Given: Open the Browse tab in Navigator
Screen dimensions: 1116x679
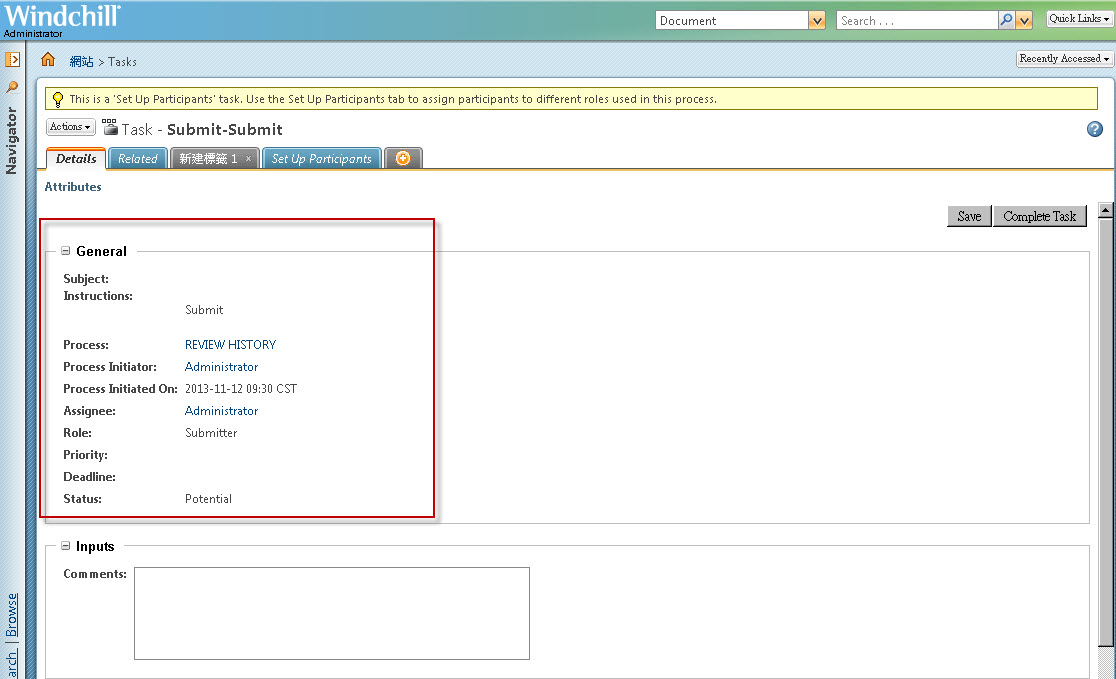Looking at the screenshot, I should pyautogui.click(x=11, y=615).
